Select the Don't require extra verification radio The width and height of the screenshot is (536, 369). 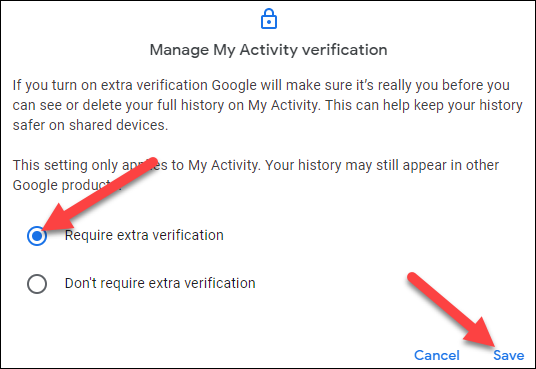pyautogui.click(x=37, y=284)
